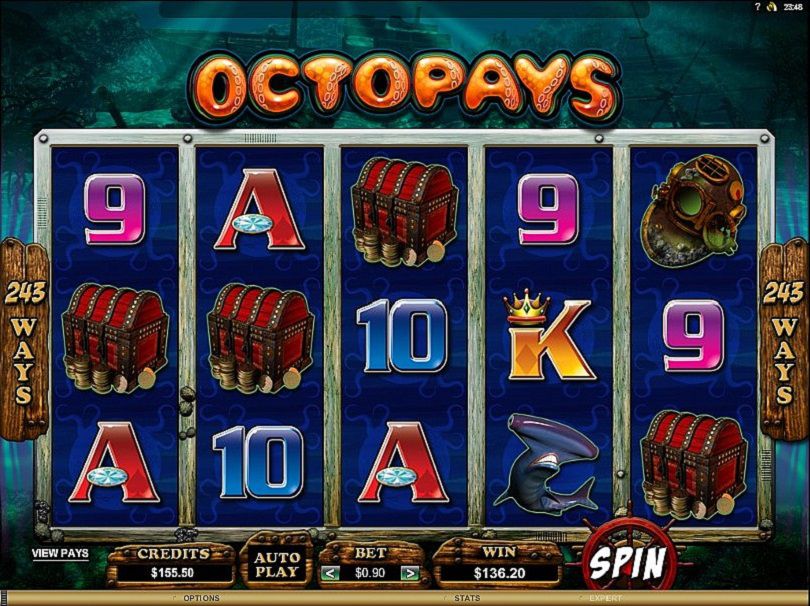Open the View Pays paytable link

coord(60,553)
